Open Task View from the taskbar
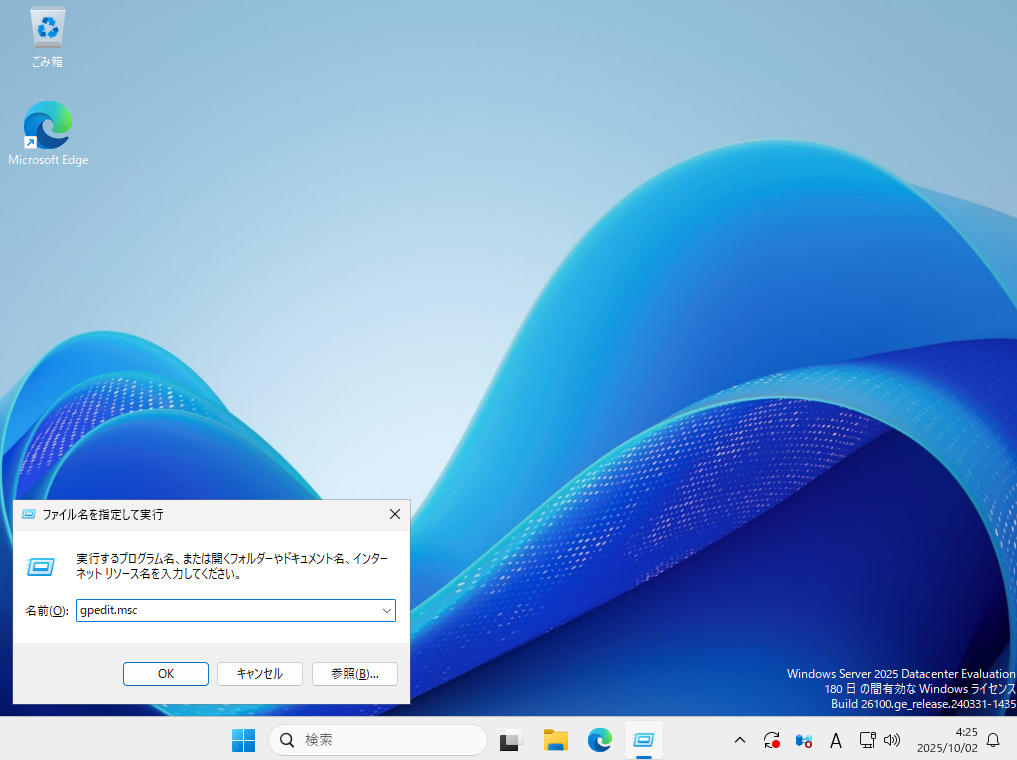 point(512,740)
